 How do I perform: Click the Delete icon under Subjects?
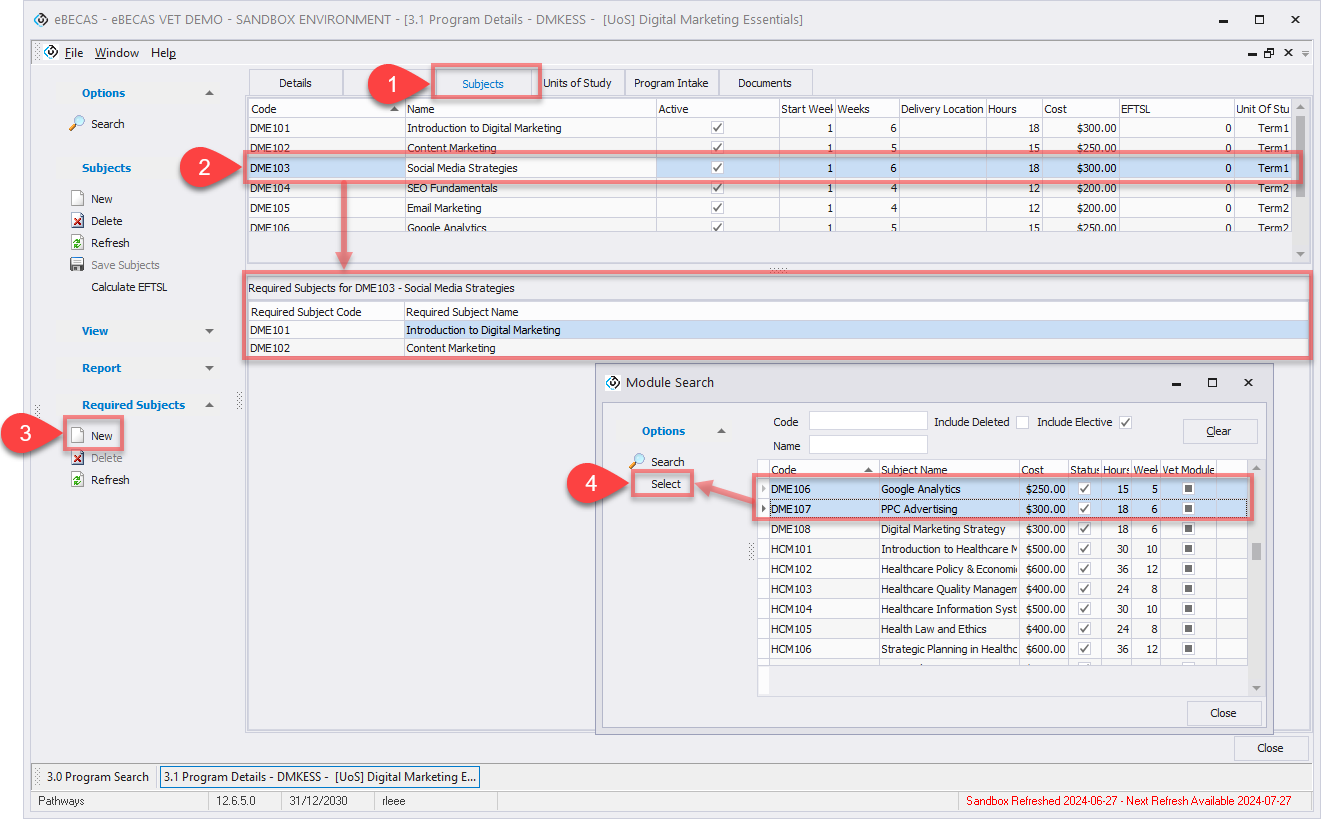pyautogui.click(x=78, y=221)
